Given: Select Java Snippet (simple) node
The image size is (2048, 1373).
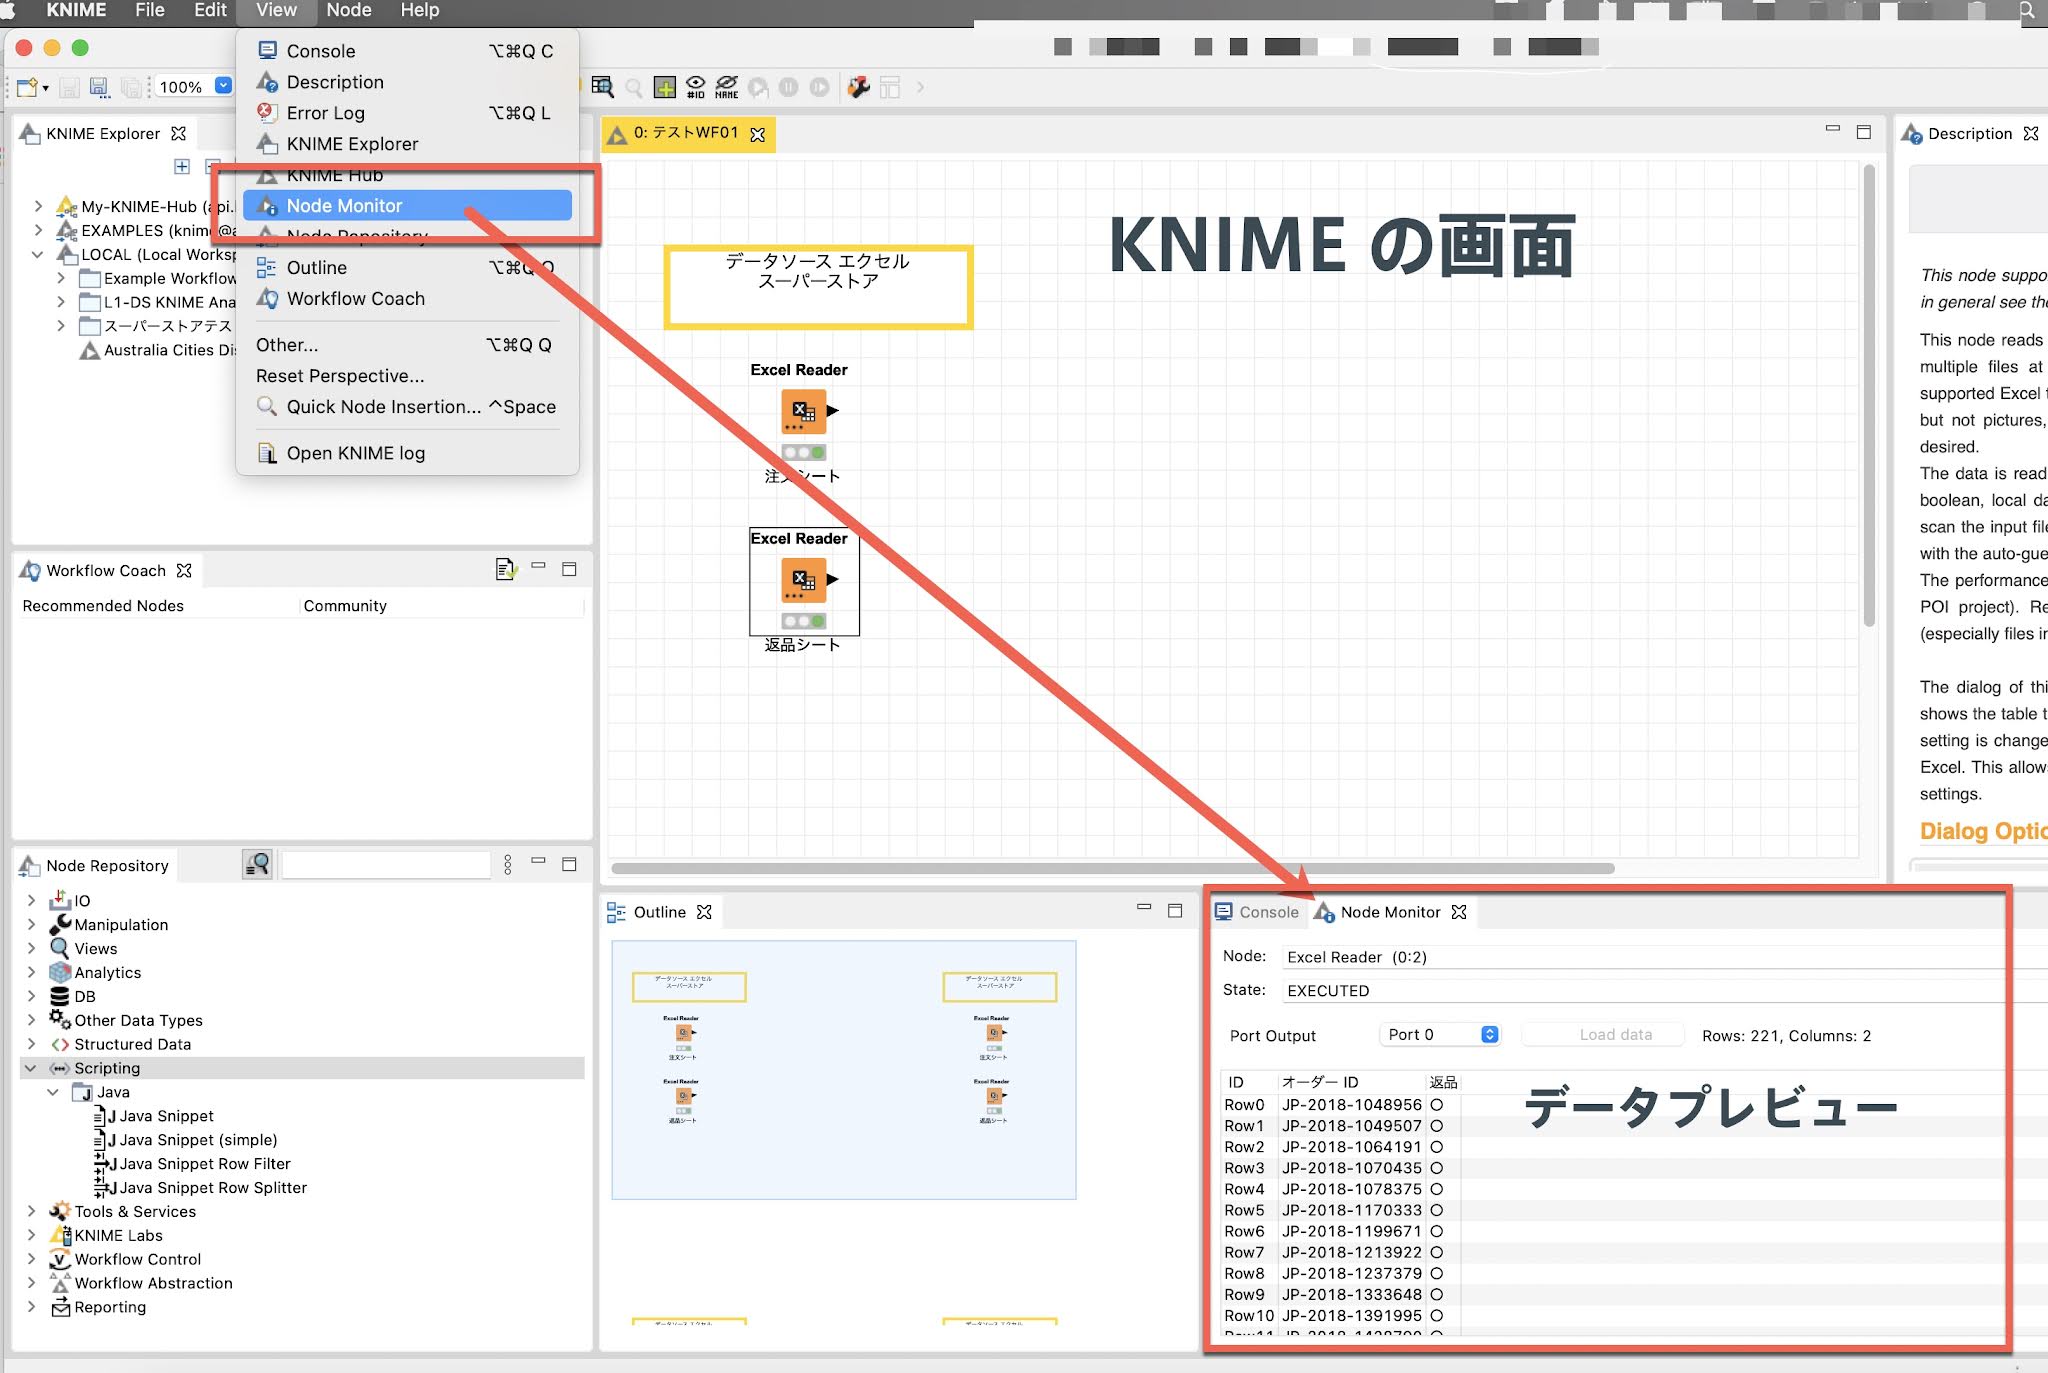Looking at the screenshot, I should coord(197,1140).
